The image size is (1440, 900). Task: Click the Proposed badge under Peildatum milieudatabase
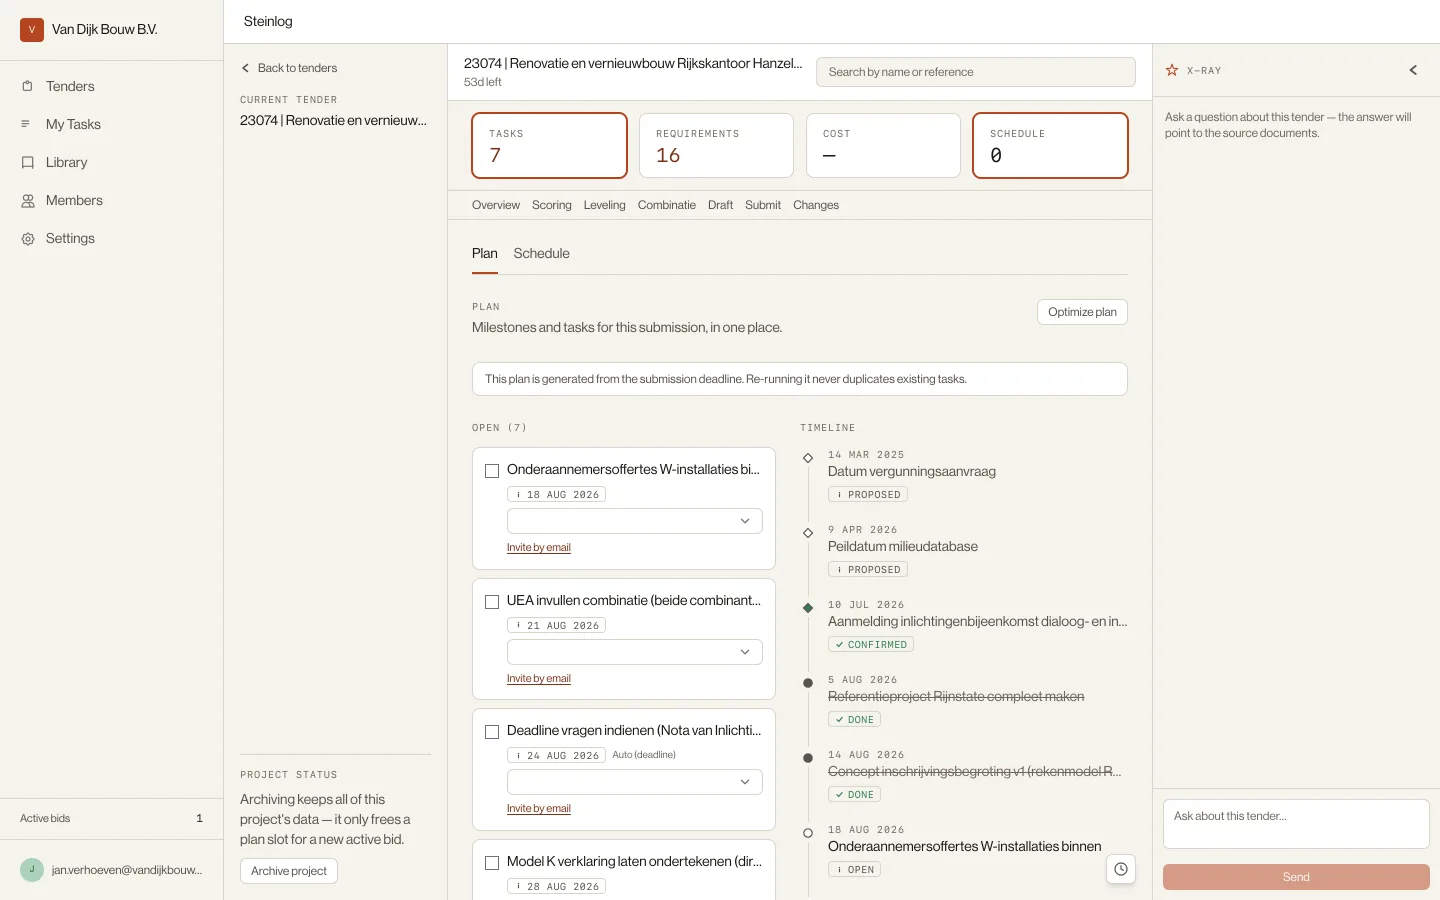[x=868, y=570]
